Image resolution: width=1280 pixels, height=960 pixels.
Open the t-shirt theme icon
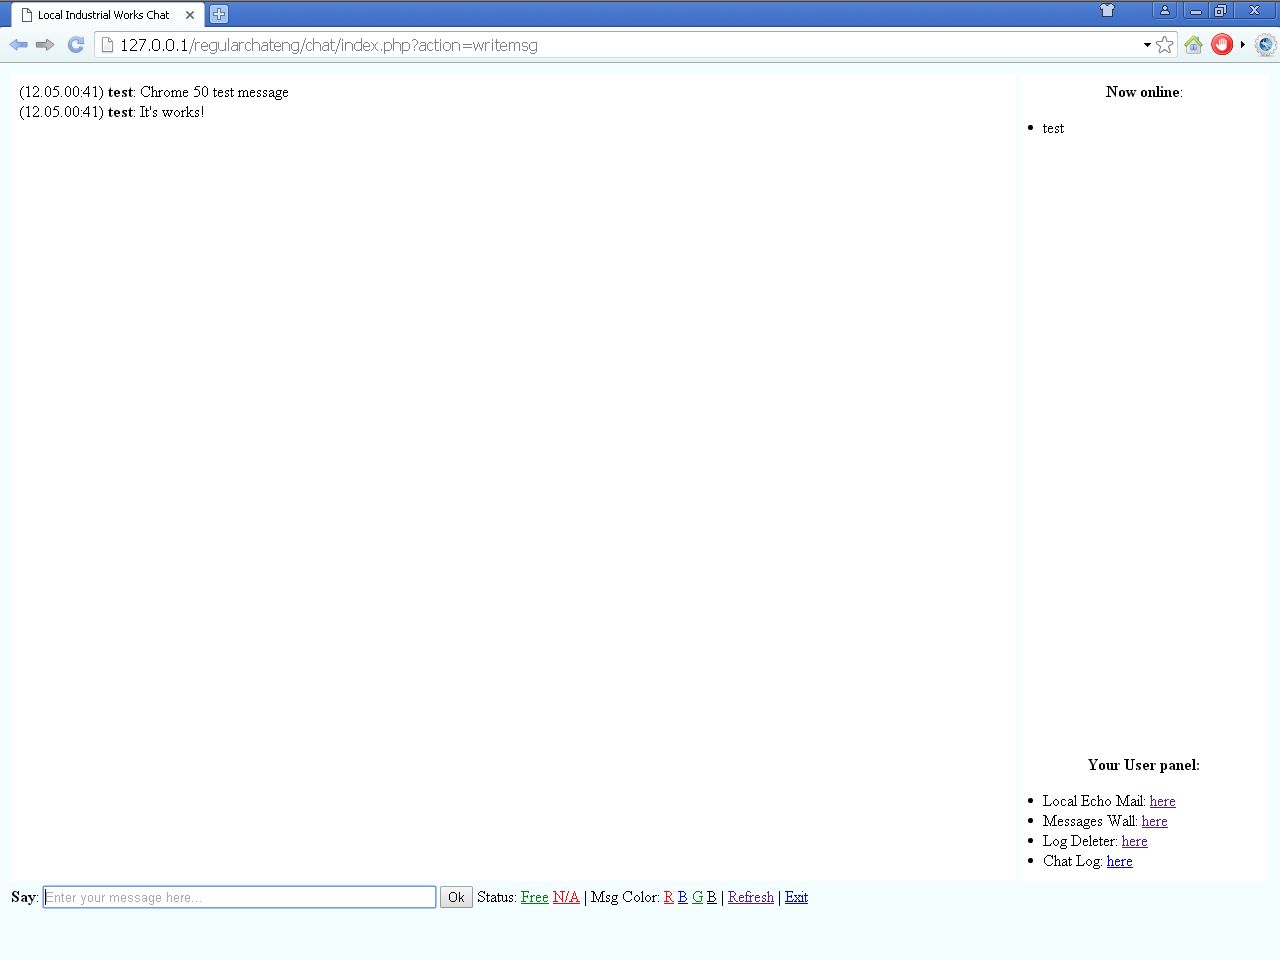click(1107, 11)
